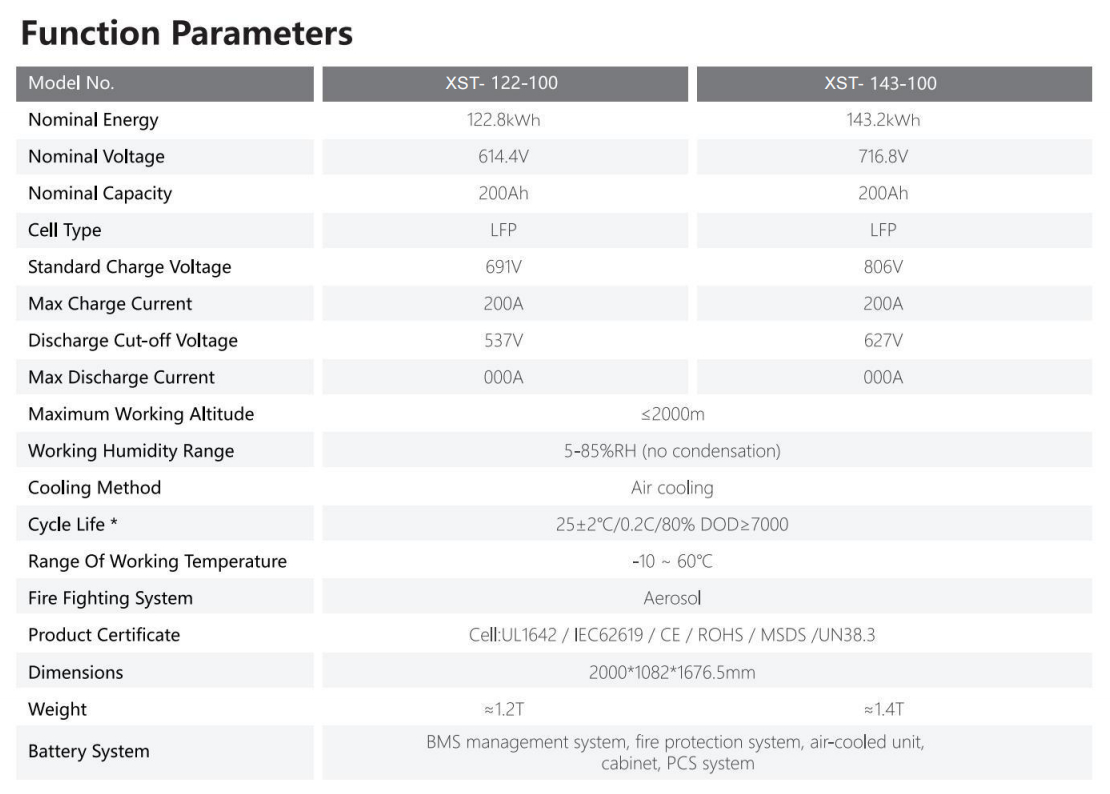The height and width of the screenshot is (794, 1110).
Task: Click the Function Parameters heading
Action: click(x=186, y=33)
